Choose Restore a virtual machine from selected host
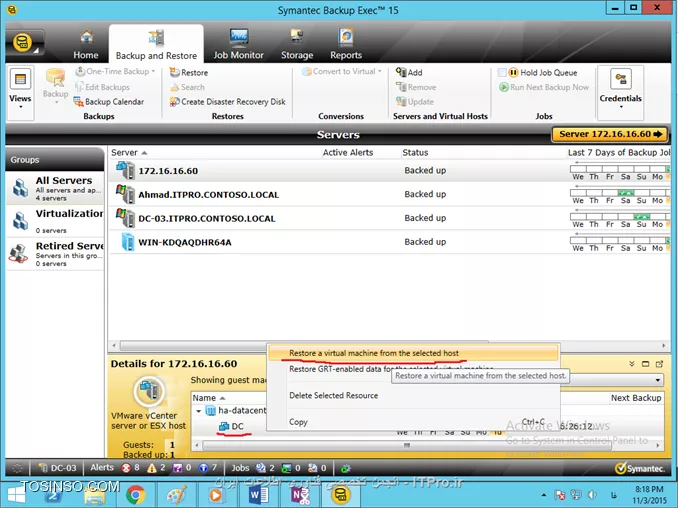Image resolution: width=678 pixels, height=508 pixels. click(x=413, y=353)
